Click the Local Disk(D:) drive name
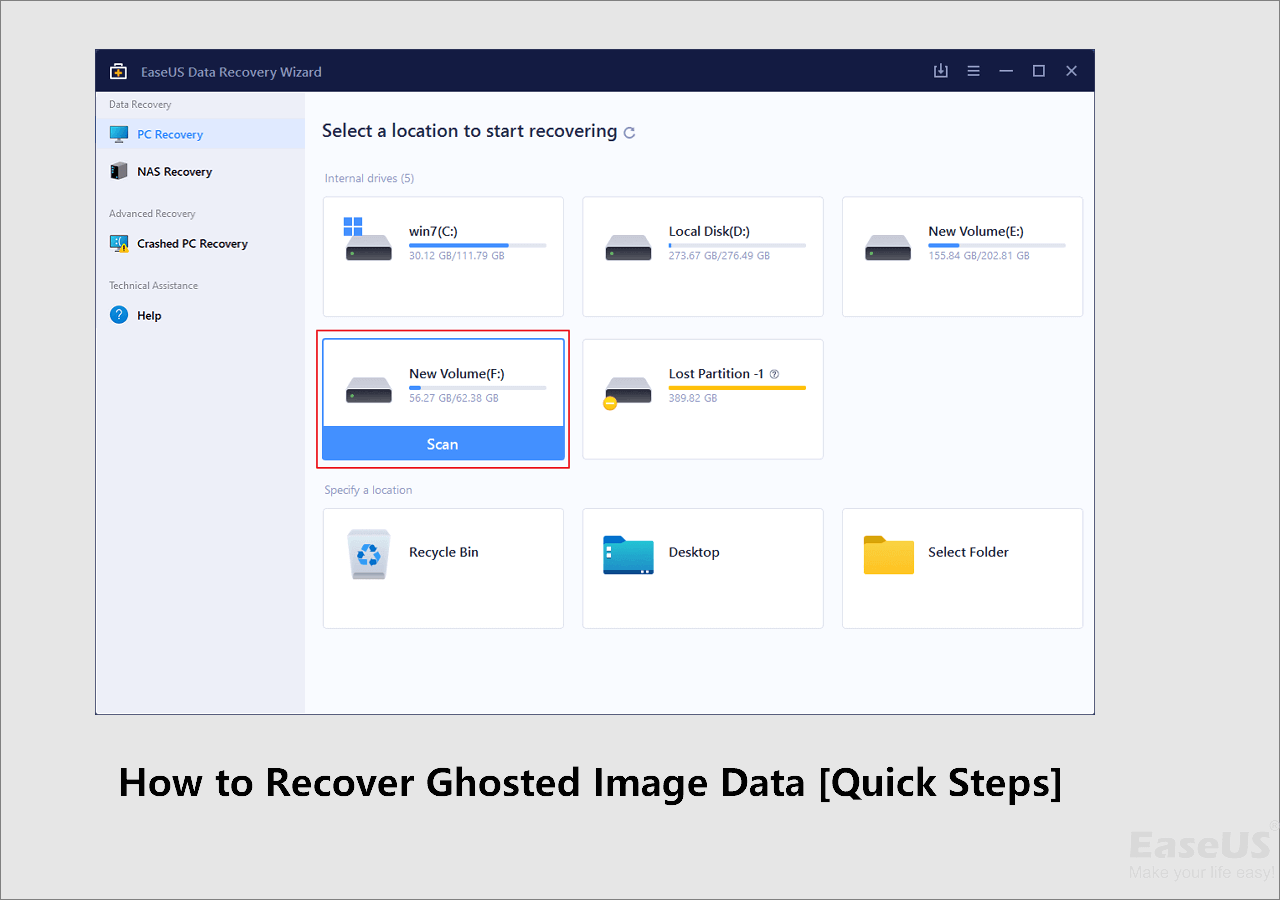This screenshot has width=1280, height=900. pyautogui.click(x=709, y=231)
